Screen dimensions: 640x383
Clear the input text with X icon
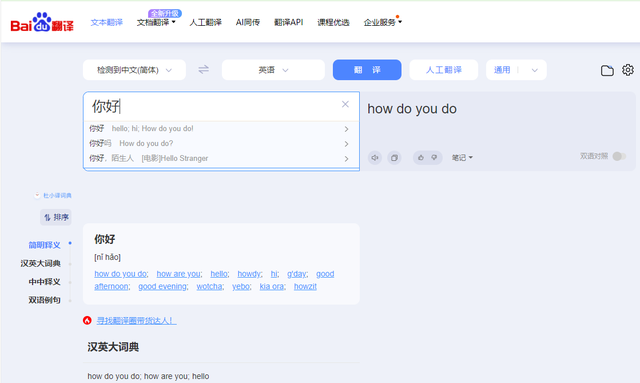coord(345,104)
